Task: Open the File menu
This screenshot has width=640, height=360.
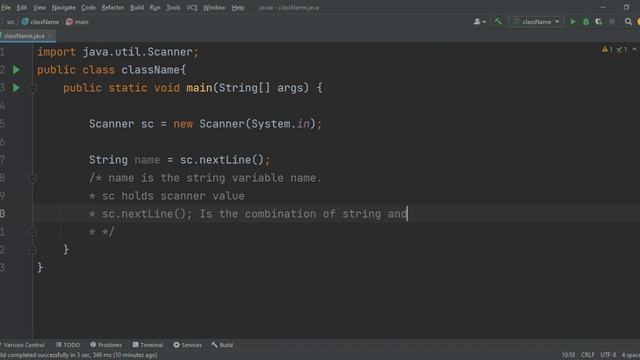Action: [6, 7]
